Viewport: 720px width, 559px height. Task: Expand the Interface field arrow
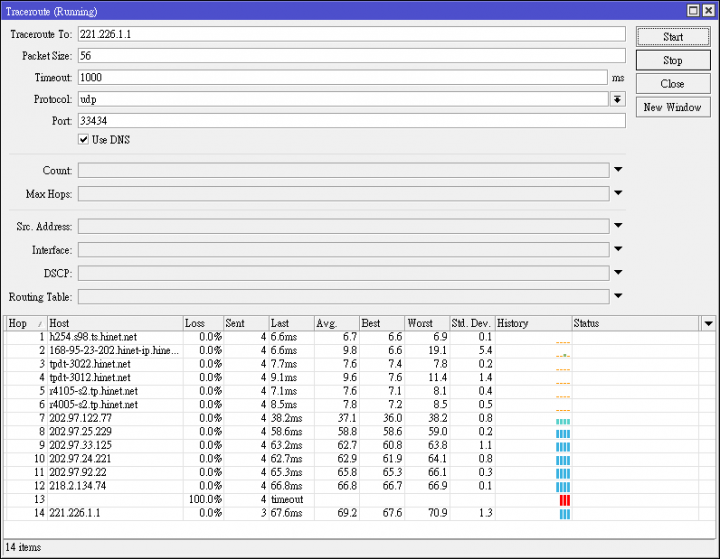pyautogui.click(x=618, y=249)
